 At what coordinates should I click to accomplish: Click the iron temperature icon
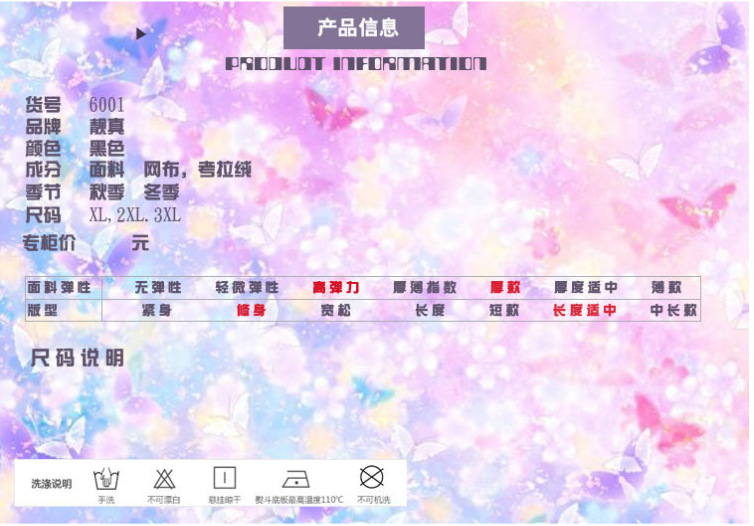coord(296,479)
